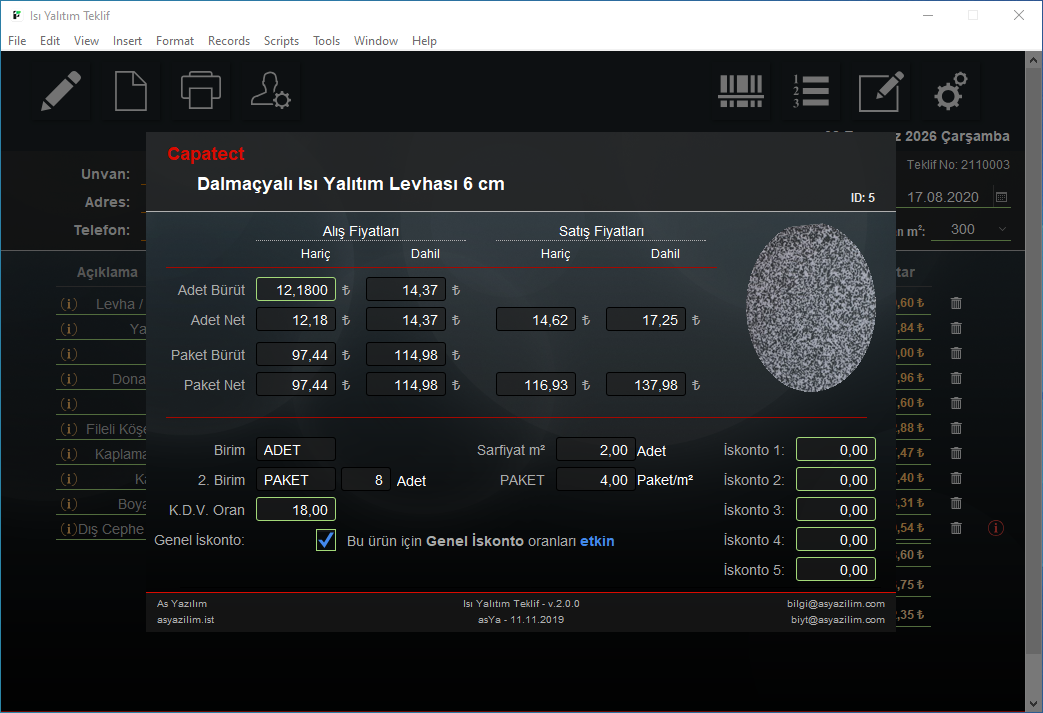1043x713 pixels.
Task: Delete row with trash icon at ,88 ₺
Action: (956, 428)
